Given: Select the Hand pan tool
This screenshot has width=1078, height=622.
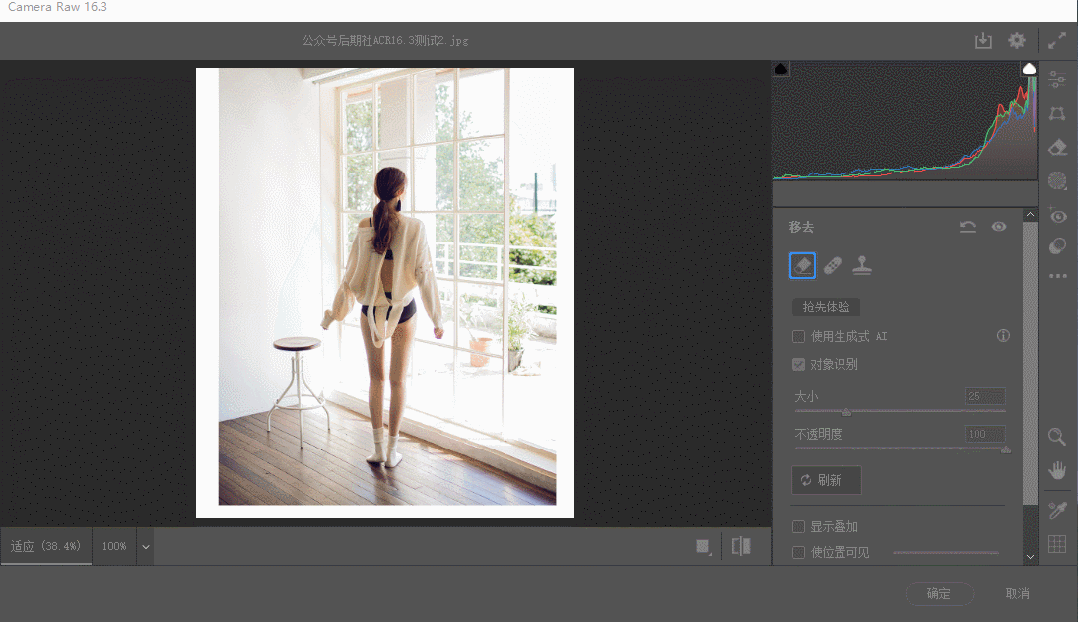Looking at the screenshot, I should (x=1057, y=470).
